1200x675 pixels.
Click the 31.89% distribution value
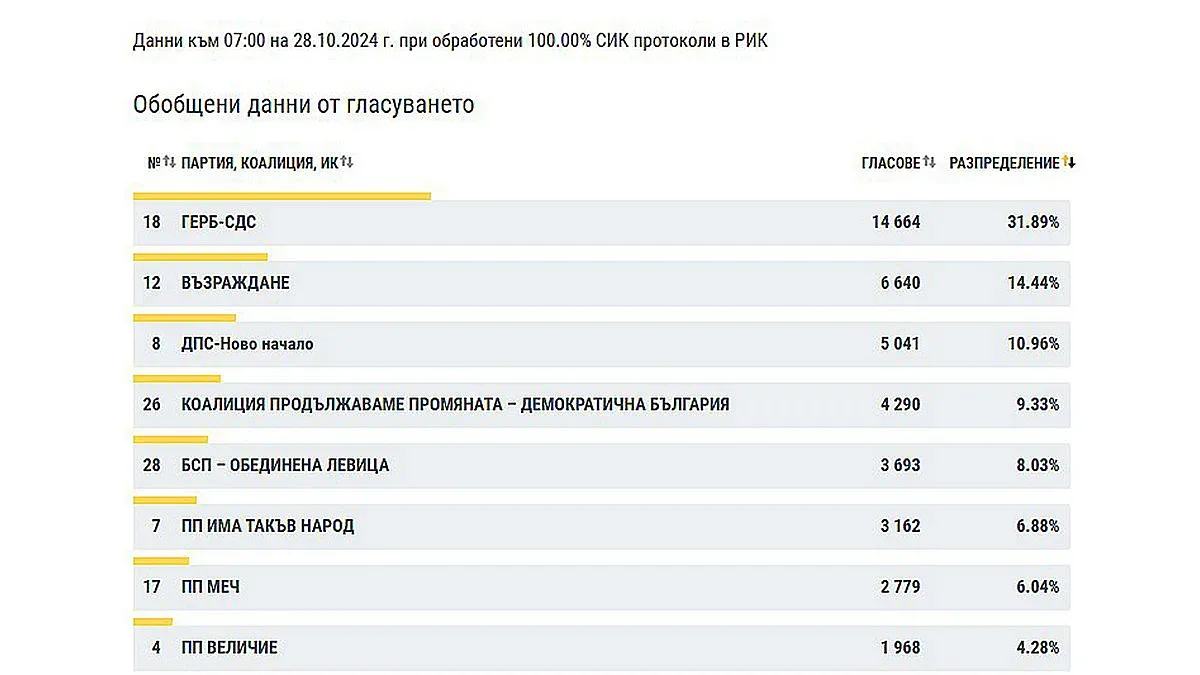1032,222
